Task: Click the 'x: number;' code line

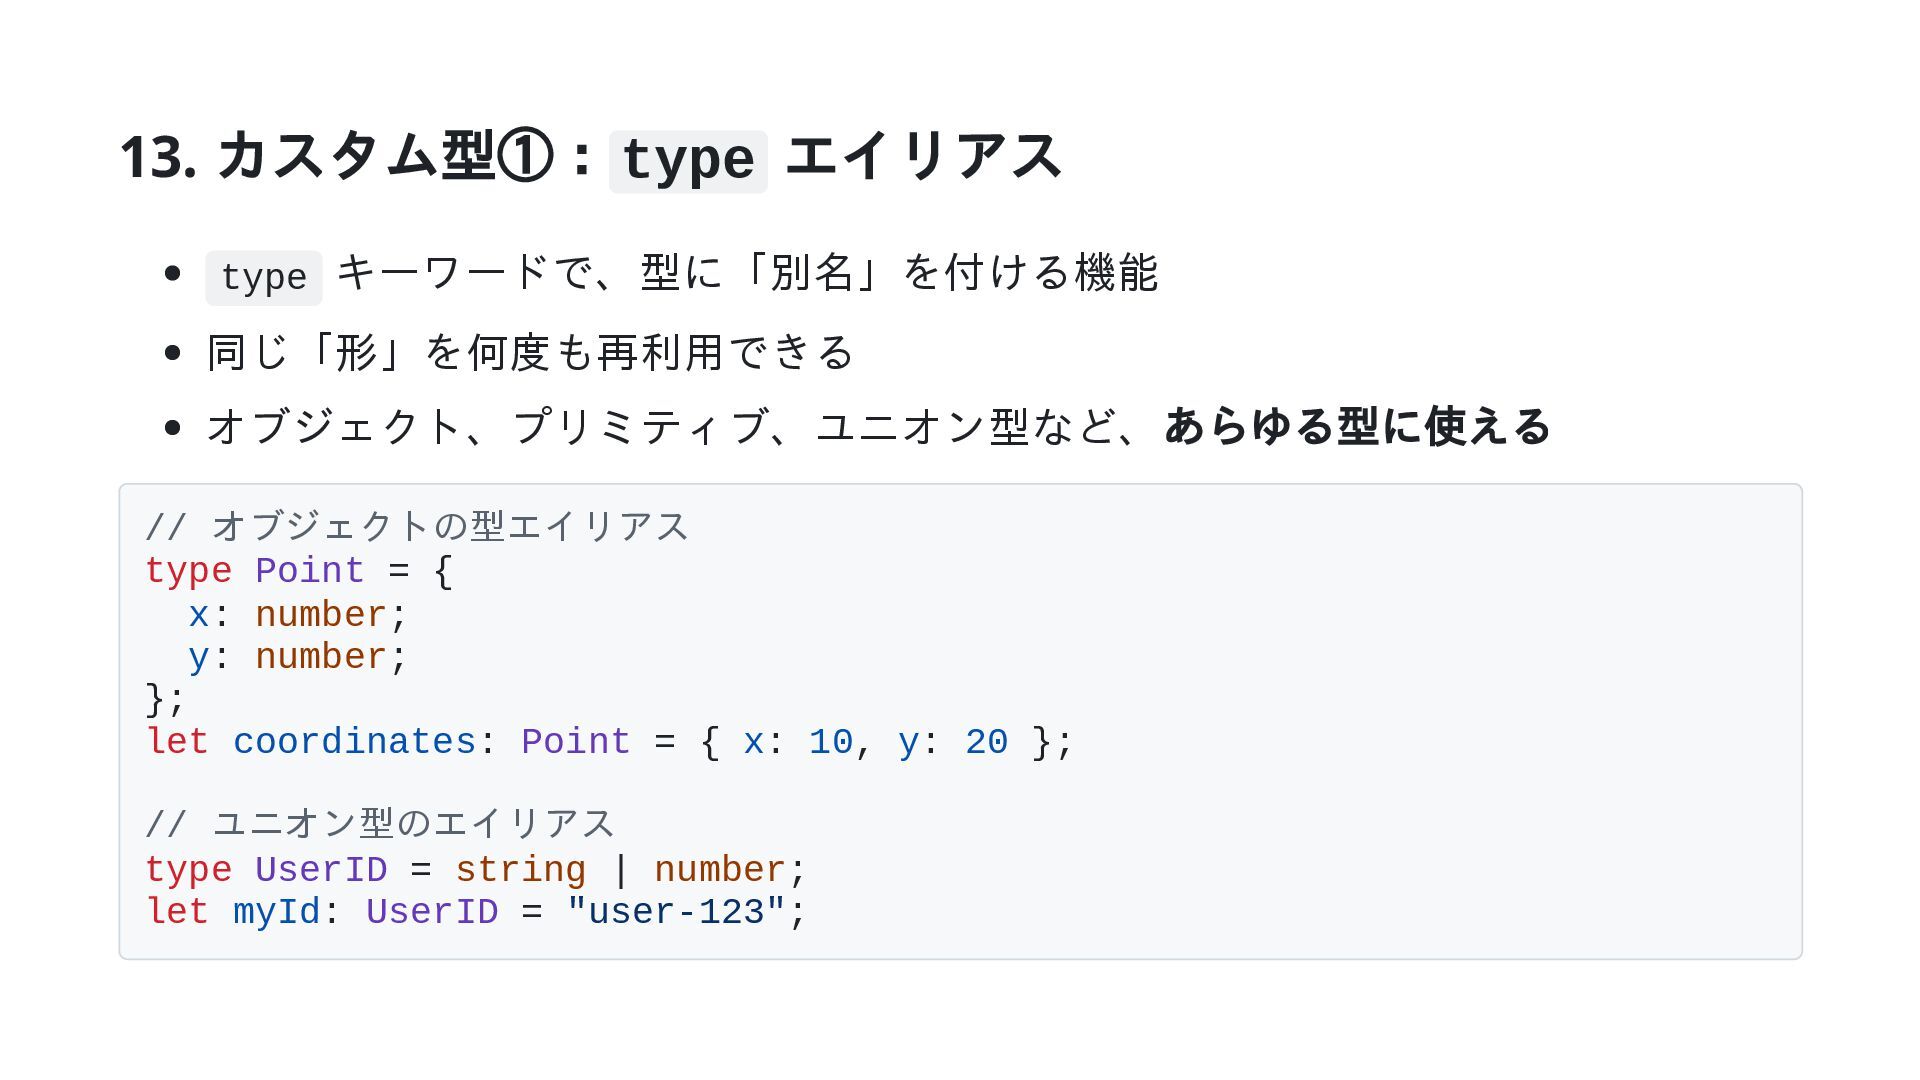Action: (298, 615)
